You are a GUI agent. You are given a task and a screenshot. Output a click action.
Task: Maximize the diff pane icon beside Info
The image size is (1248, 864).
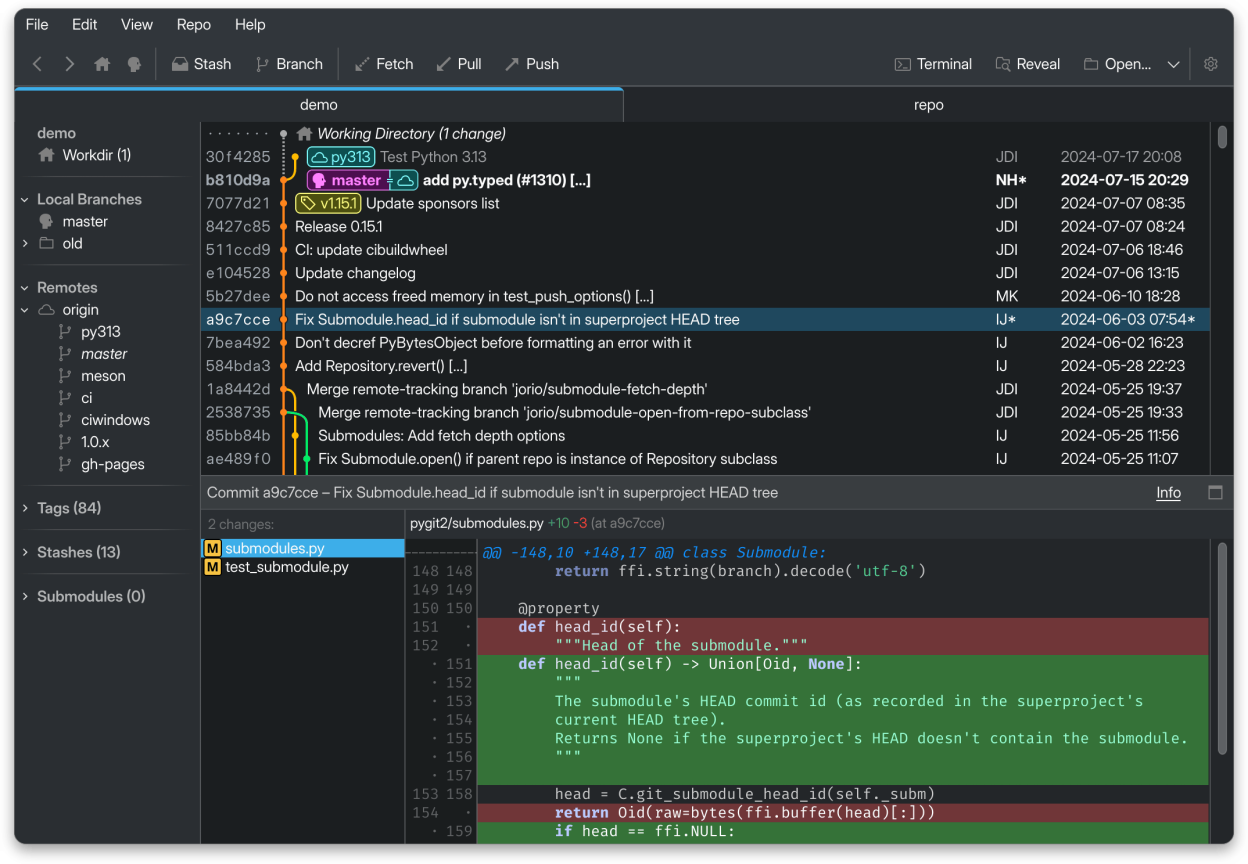coord(1216,492)
